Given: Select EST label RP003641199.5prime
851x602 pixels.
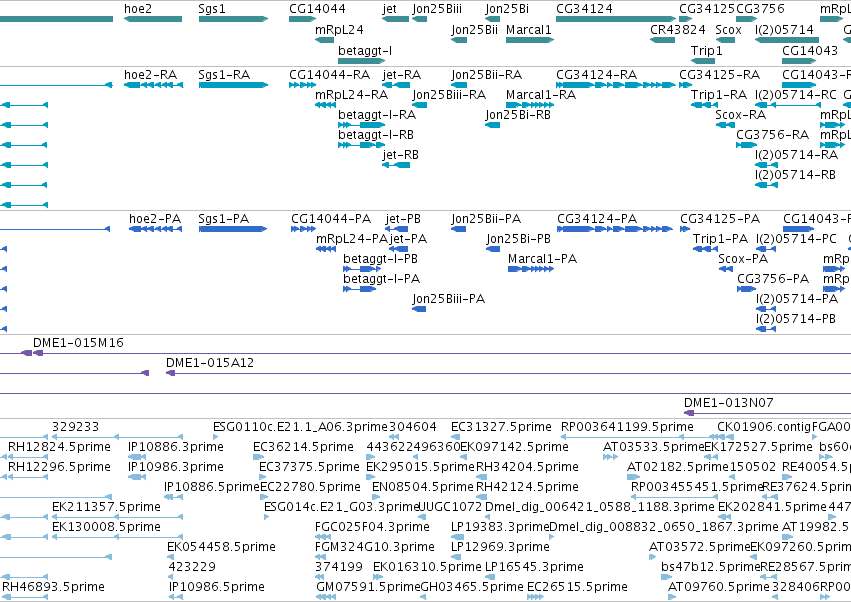Looking at the screenshot, I should (627, 427).
